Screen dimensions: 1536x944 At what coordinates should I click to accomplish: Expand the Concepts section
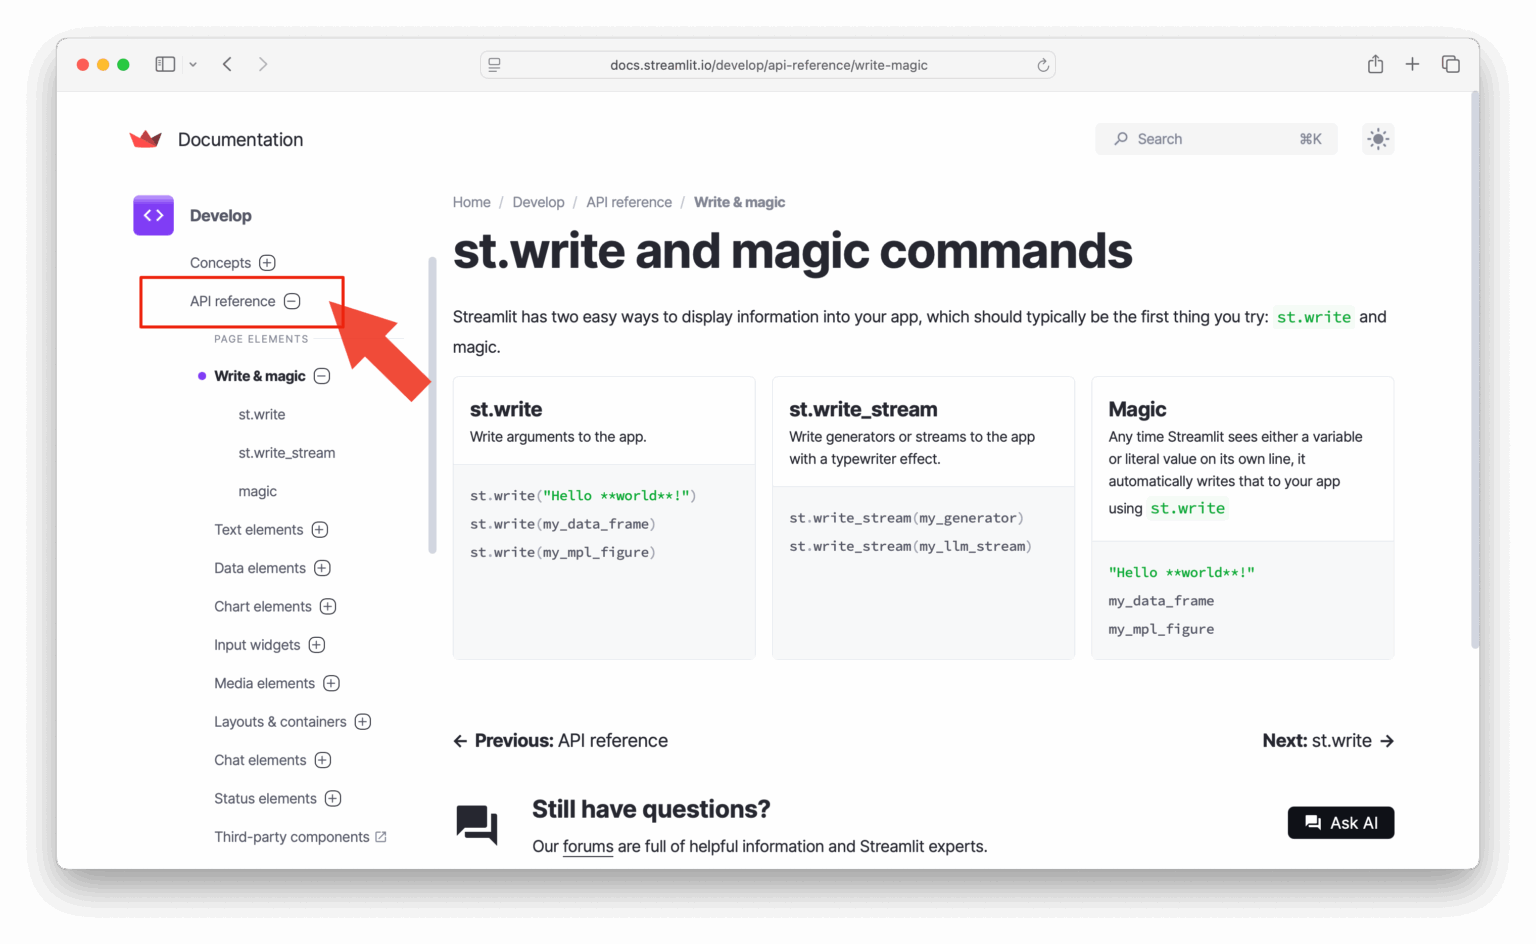267,263
